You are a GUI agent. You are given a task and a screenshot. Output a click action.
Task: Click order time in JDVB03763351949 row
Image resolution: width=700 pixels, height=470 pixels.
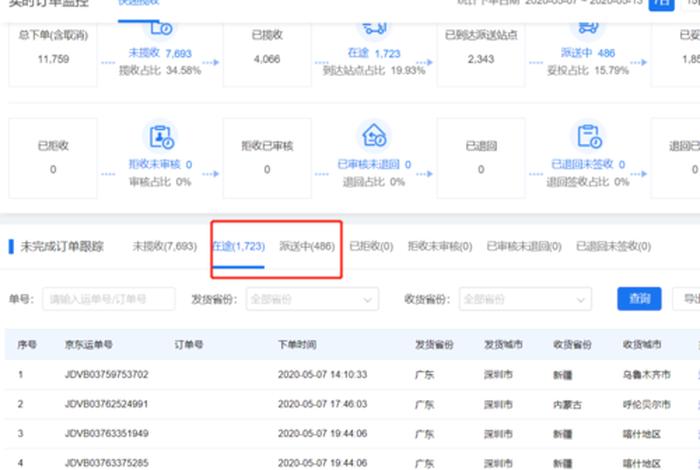(322, 433)
